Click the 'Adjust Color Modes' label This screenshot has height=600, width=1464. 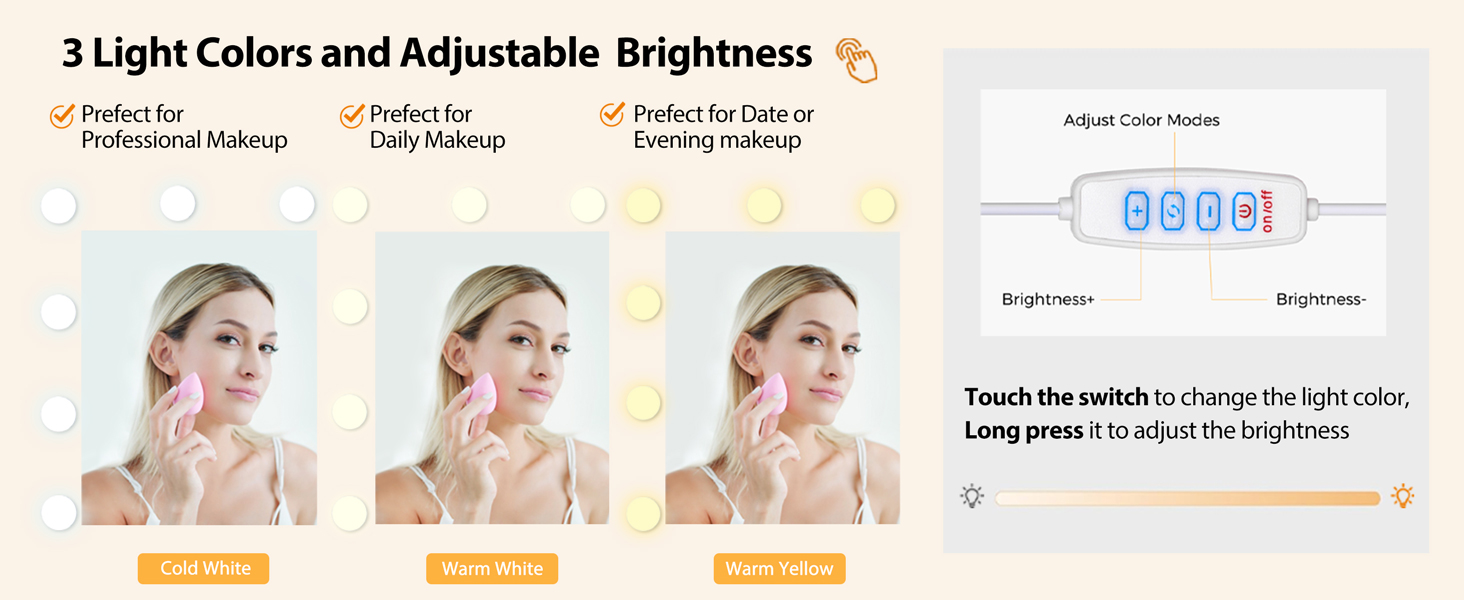coord(1141,120)
